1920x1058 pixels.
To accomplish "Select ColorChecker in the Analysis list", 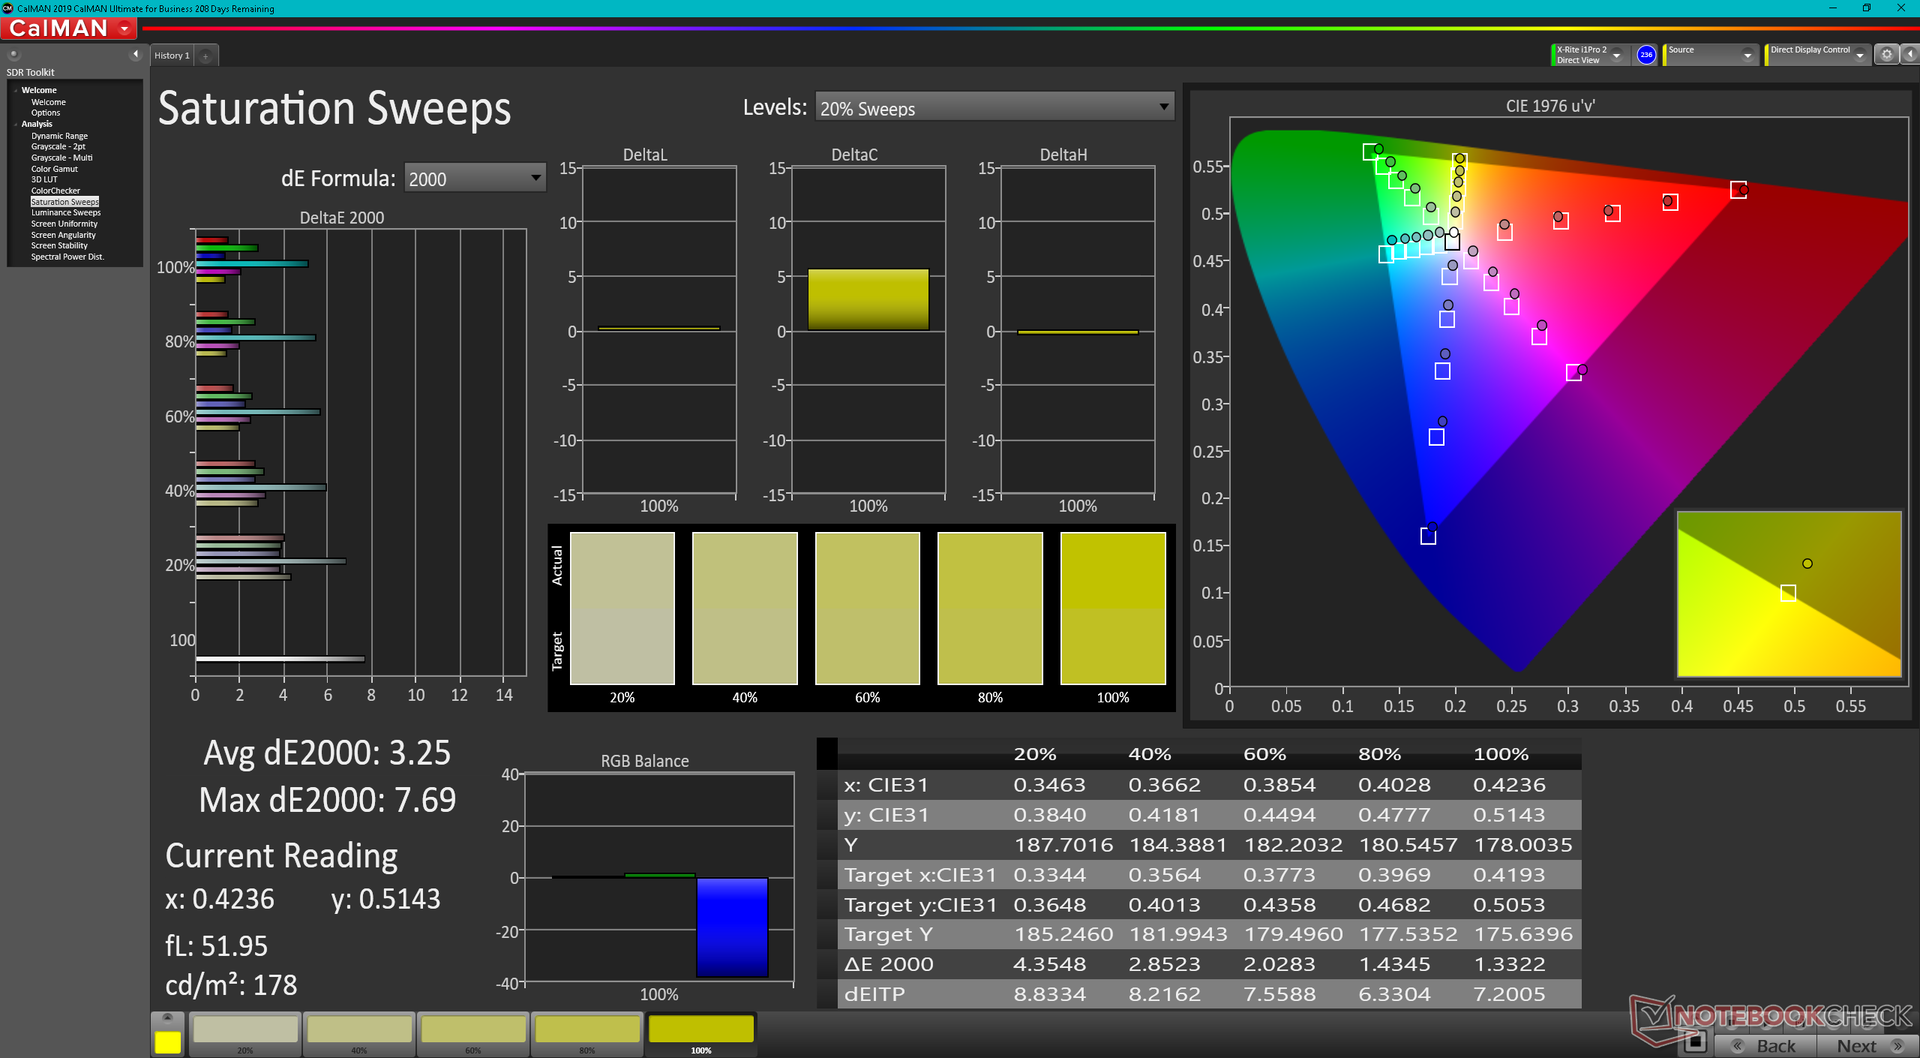I will click(x=55, y=191).
